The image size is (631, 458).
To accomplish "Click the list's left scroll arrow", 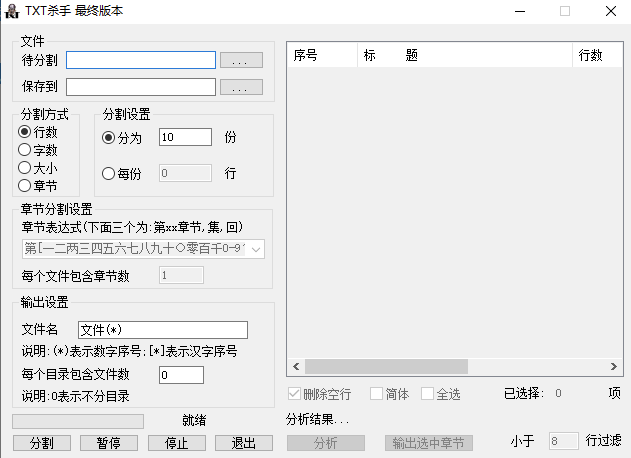I will point(296,366).
